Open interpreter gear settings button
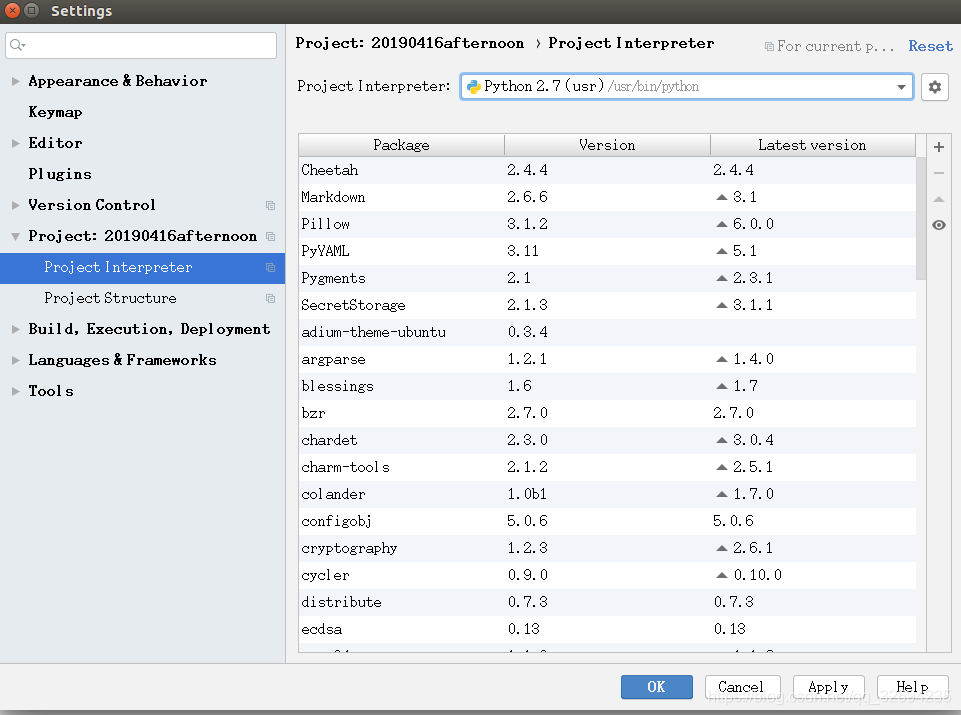The height and width of the screenshot is (715, 961). point(934,87)
